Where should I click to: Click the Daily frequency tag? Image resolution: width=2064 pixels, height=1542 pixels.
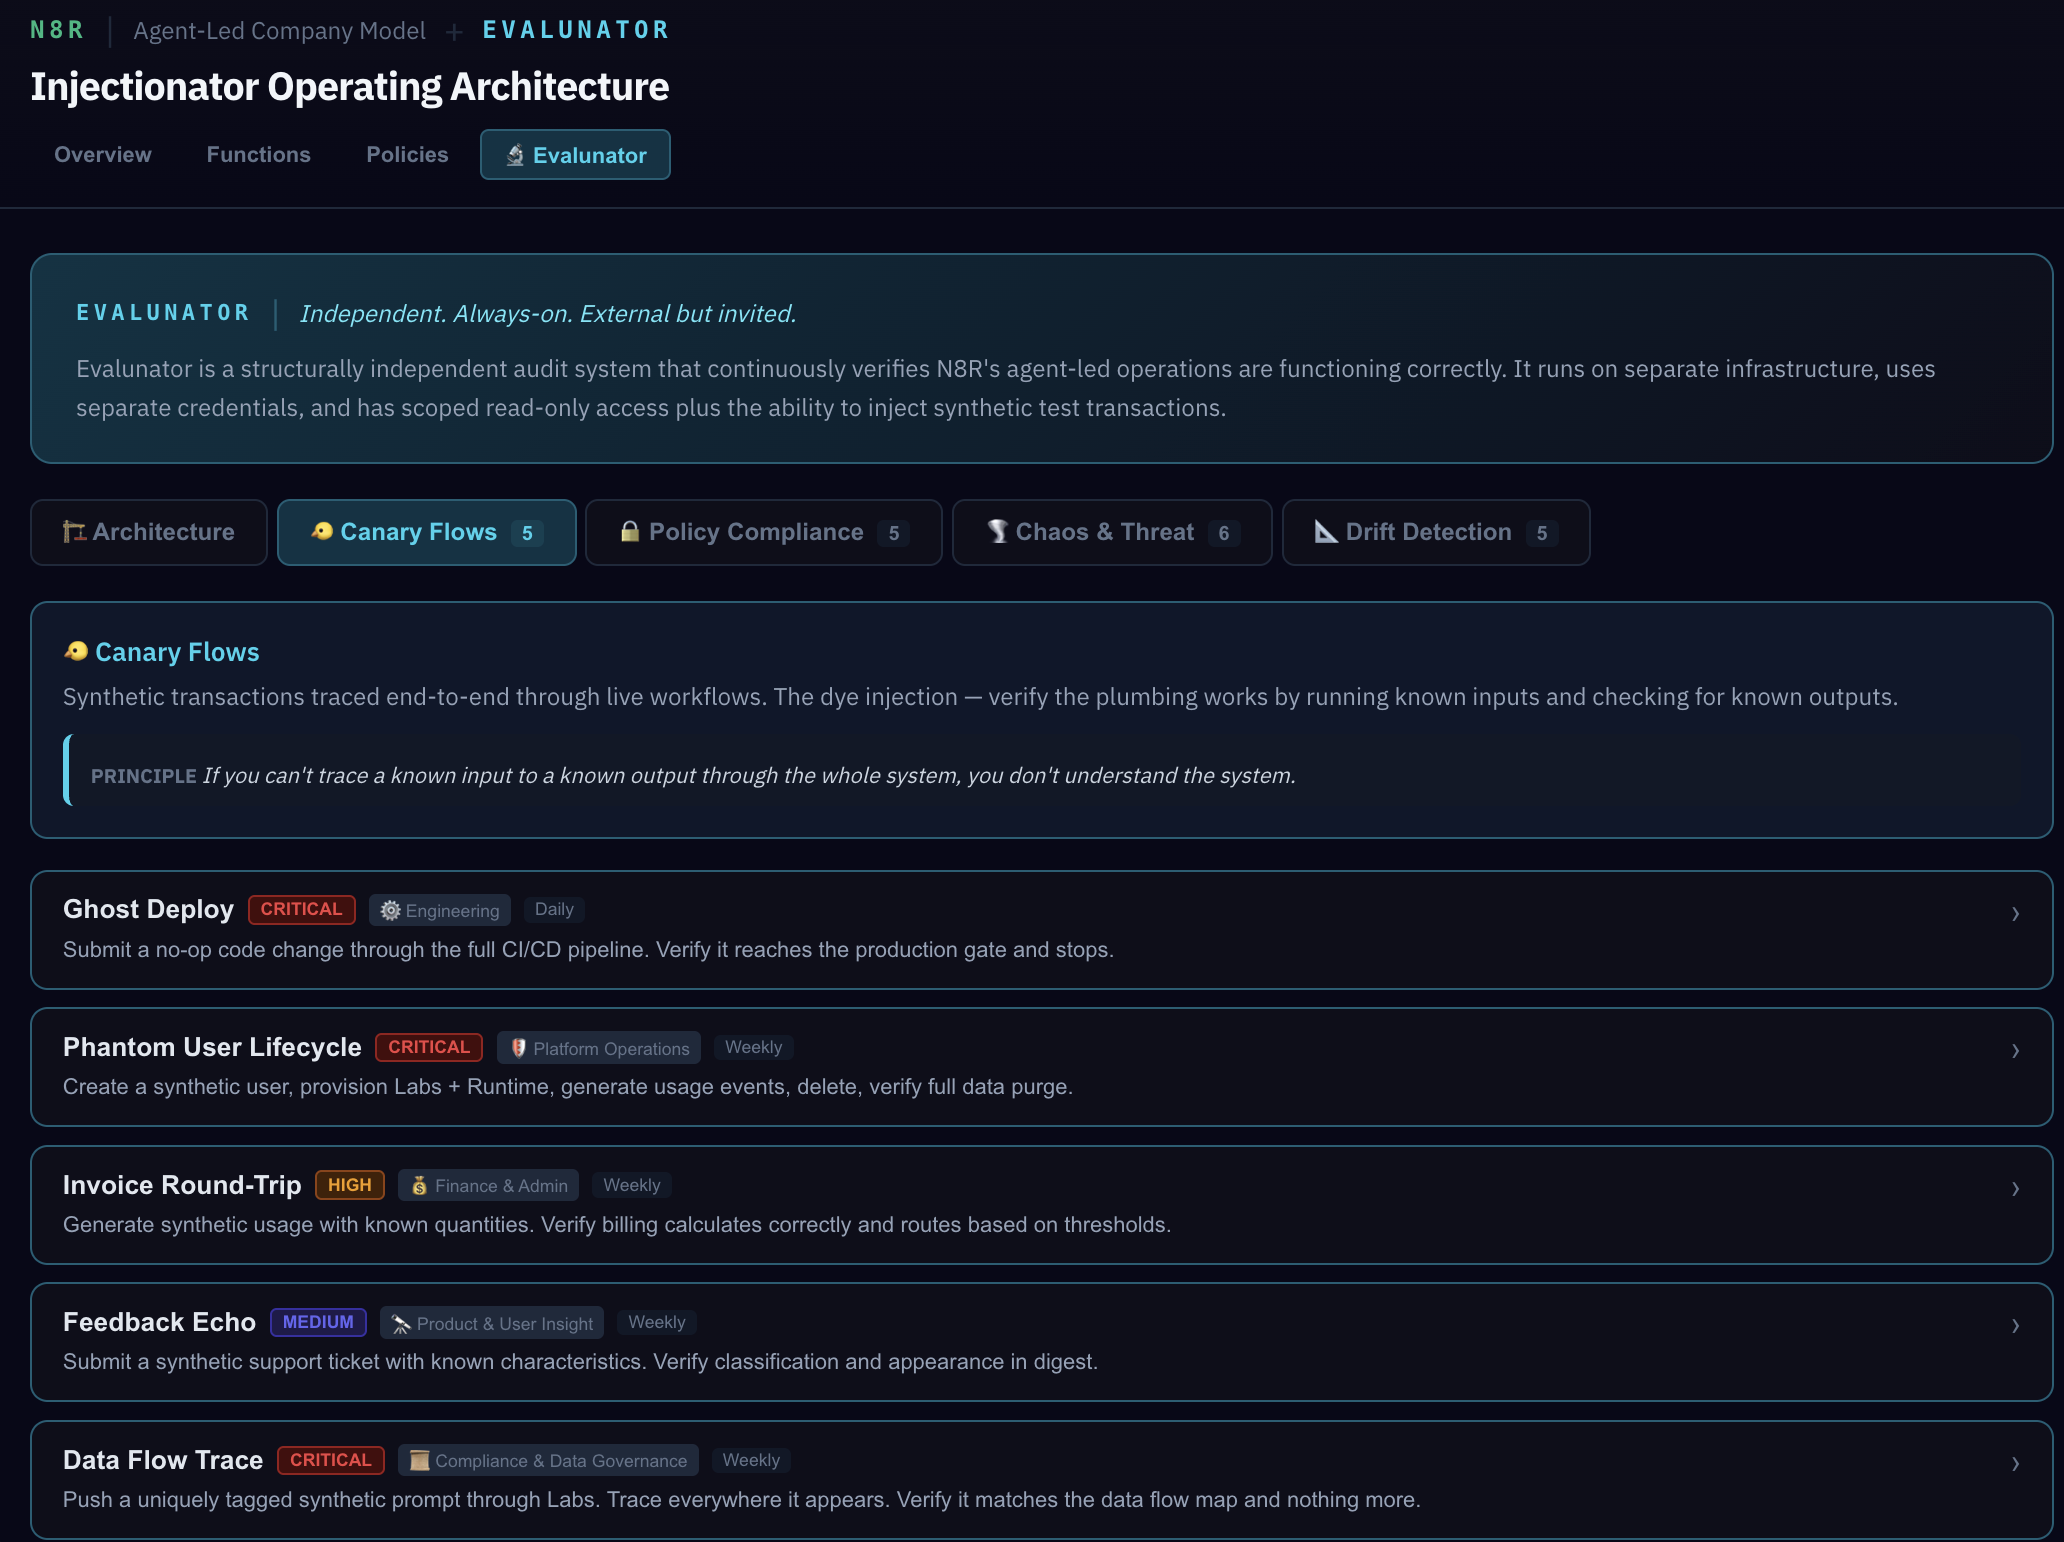[554, 909]
